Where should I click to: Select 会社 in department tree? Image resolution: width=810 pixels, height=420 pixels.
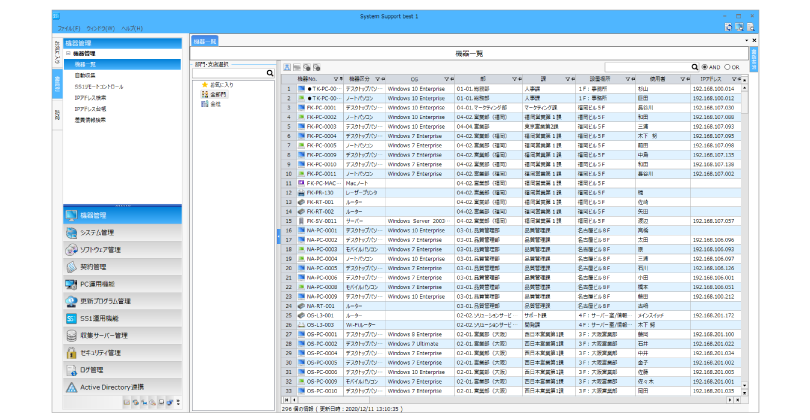point(211,104)
